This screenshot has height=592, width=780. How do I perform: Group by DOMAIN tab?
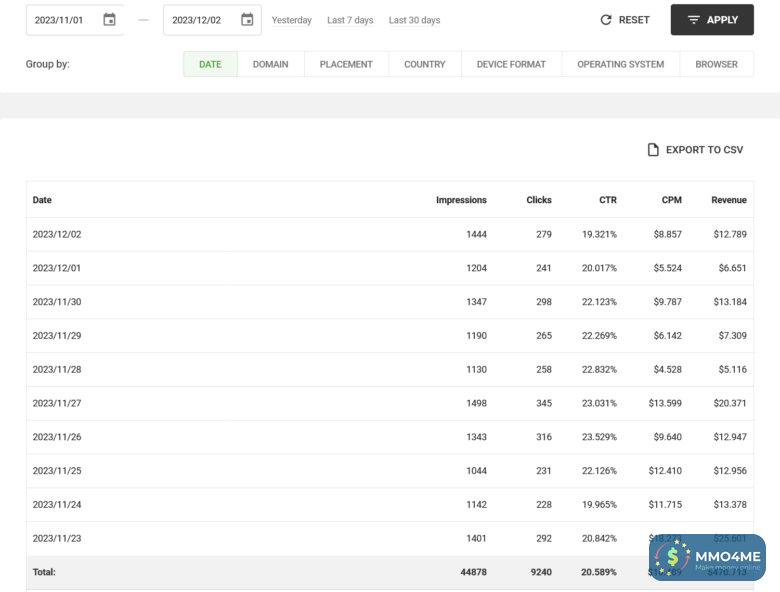271,64
